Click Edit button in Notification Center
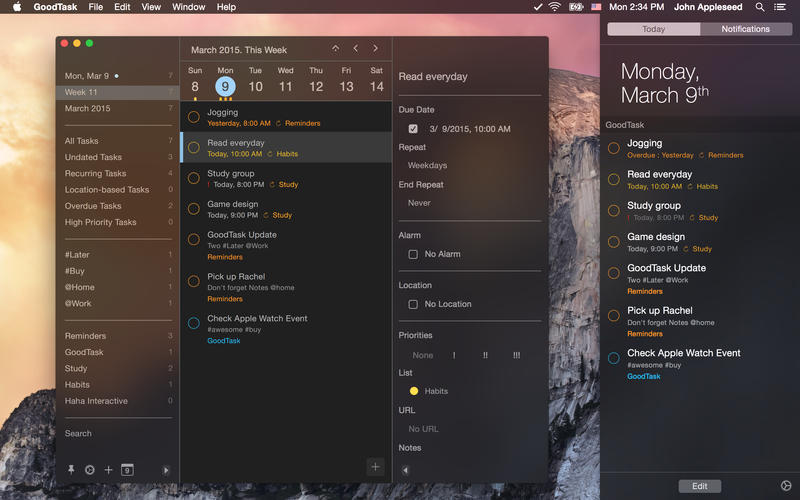The height and width of the screenshot is (500, 800). coord(699,486)
